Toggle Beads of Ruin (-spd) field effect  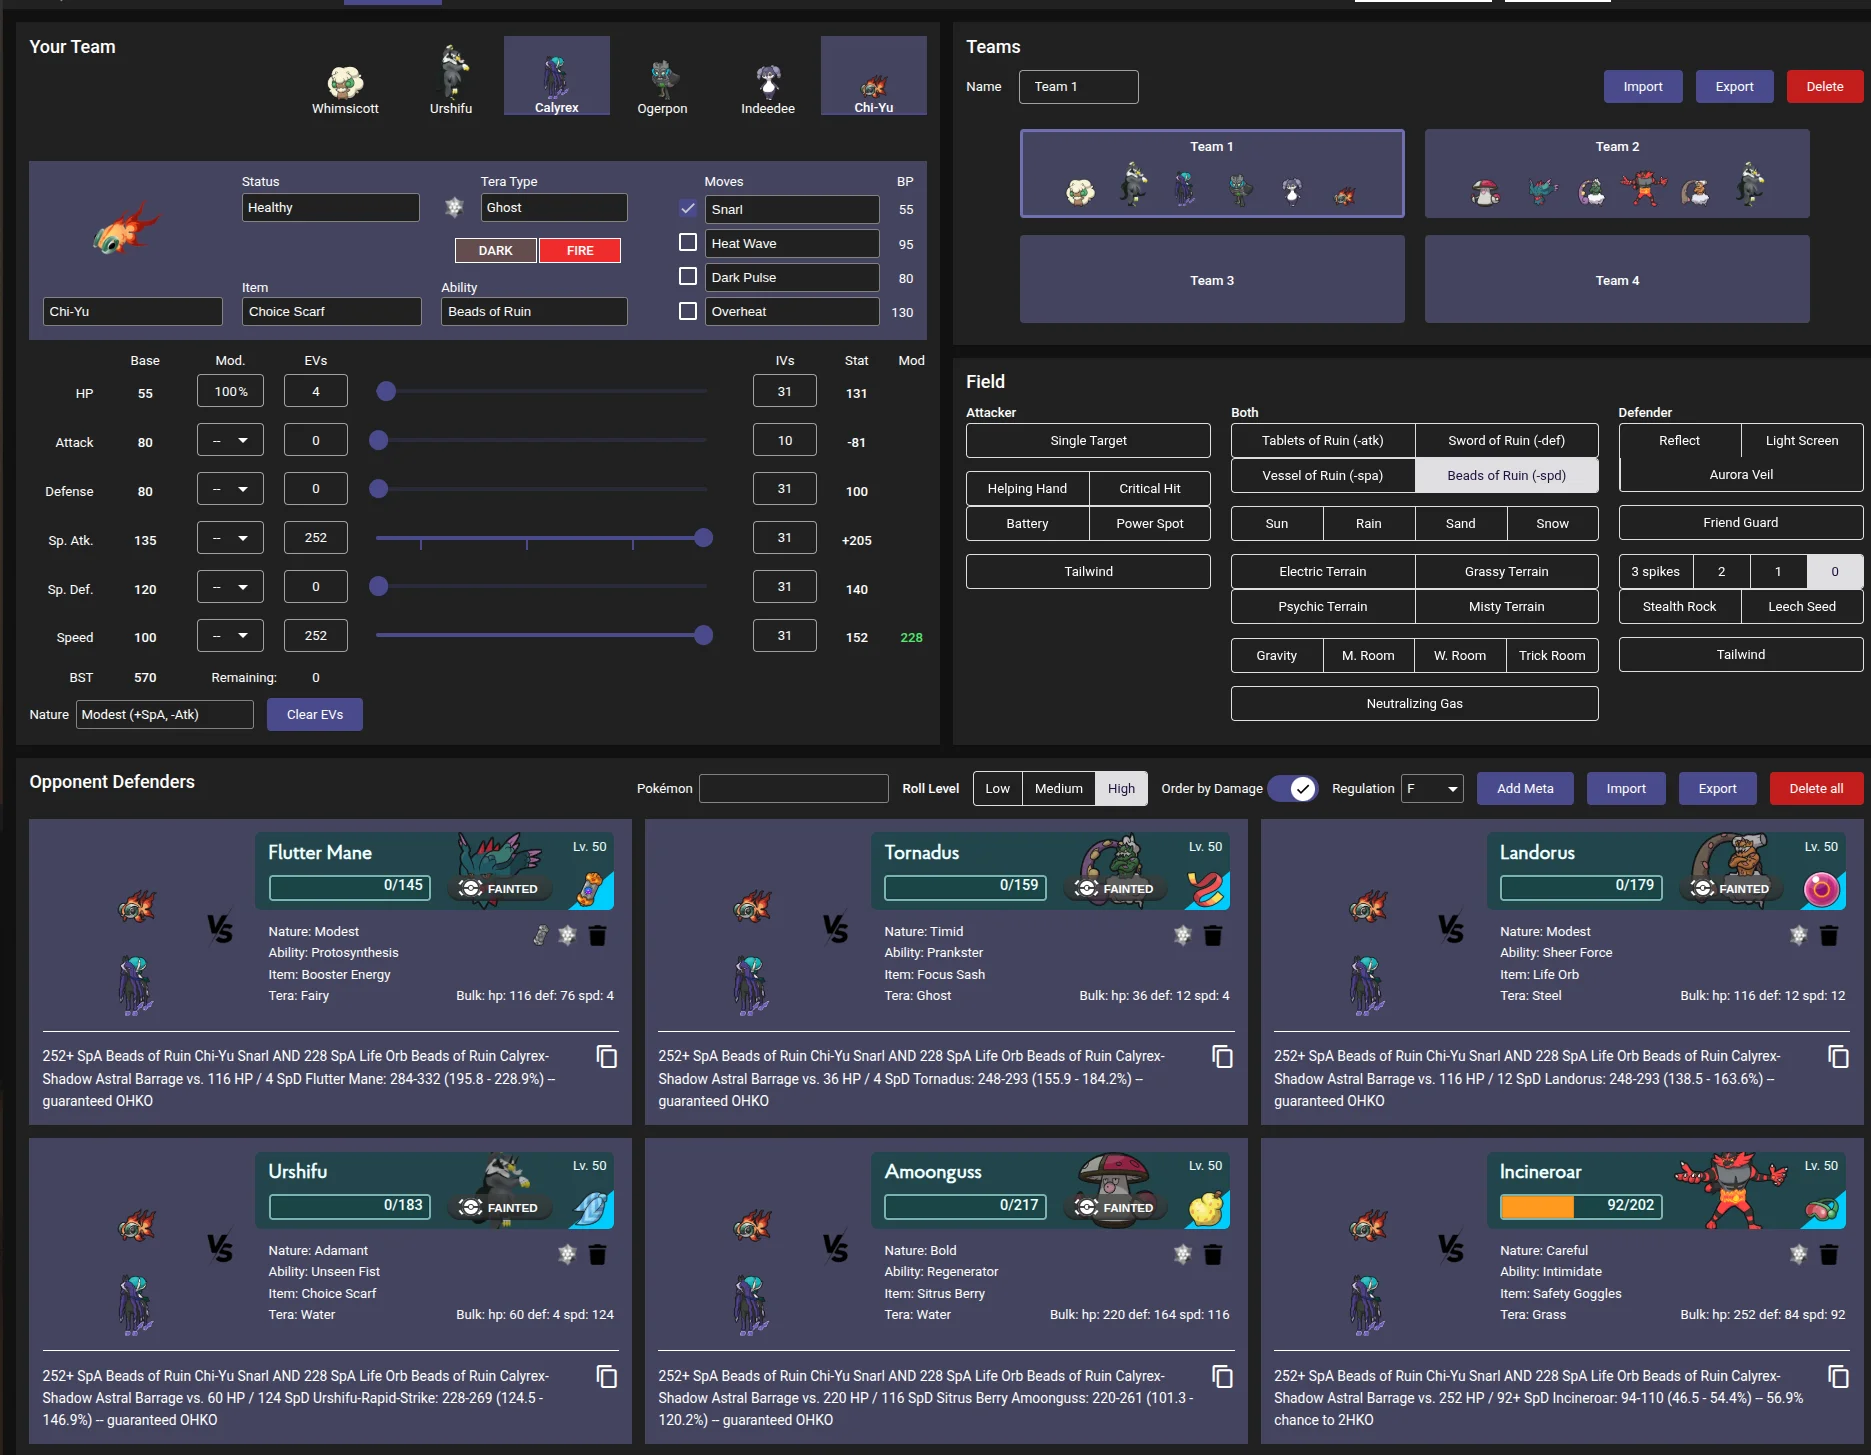pos(1507,476)
